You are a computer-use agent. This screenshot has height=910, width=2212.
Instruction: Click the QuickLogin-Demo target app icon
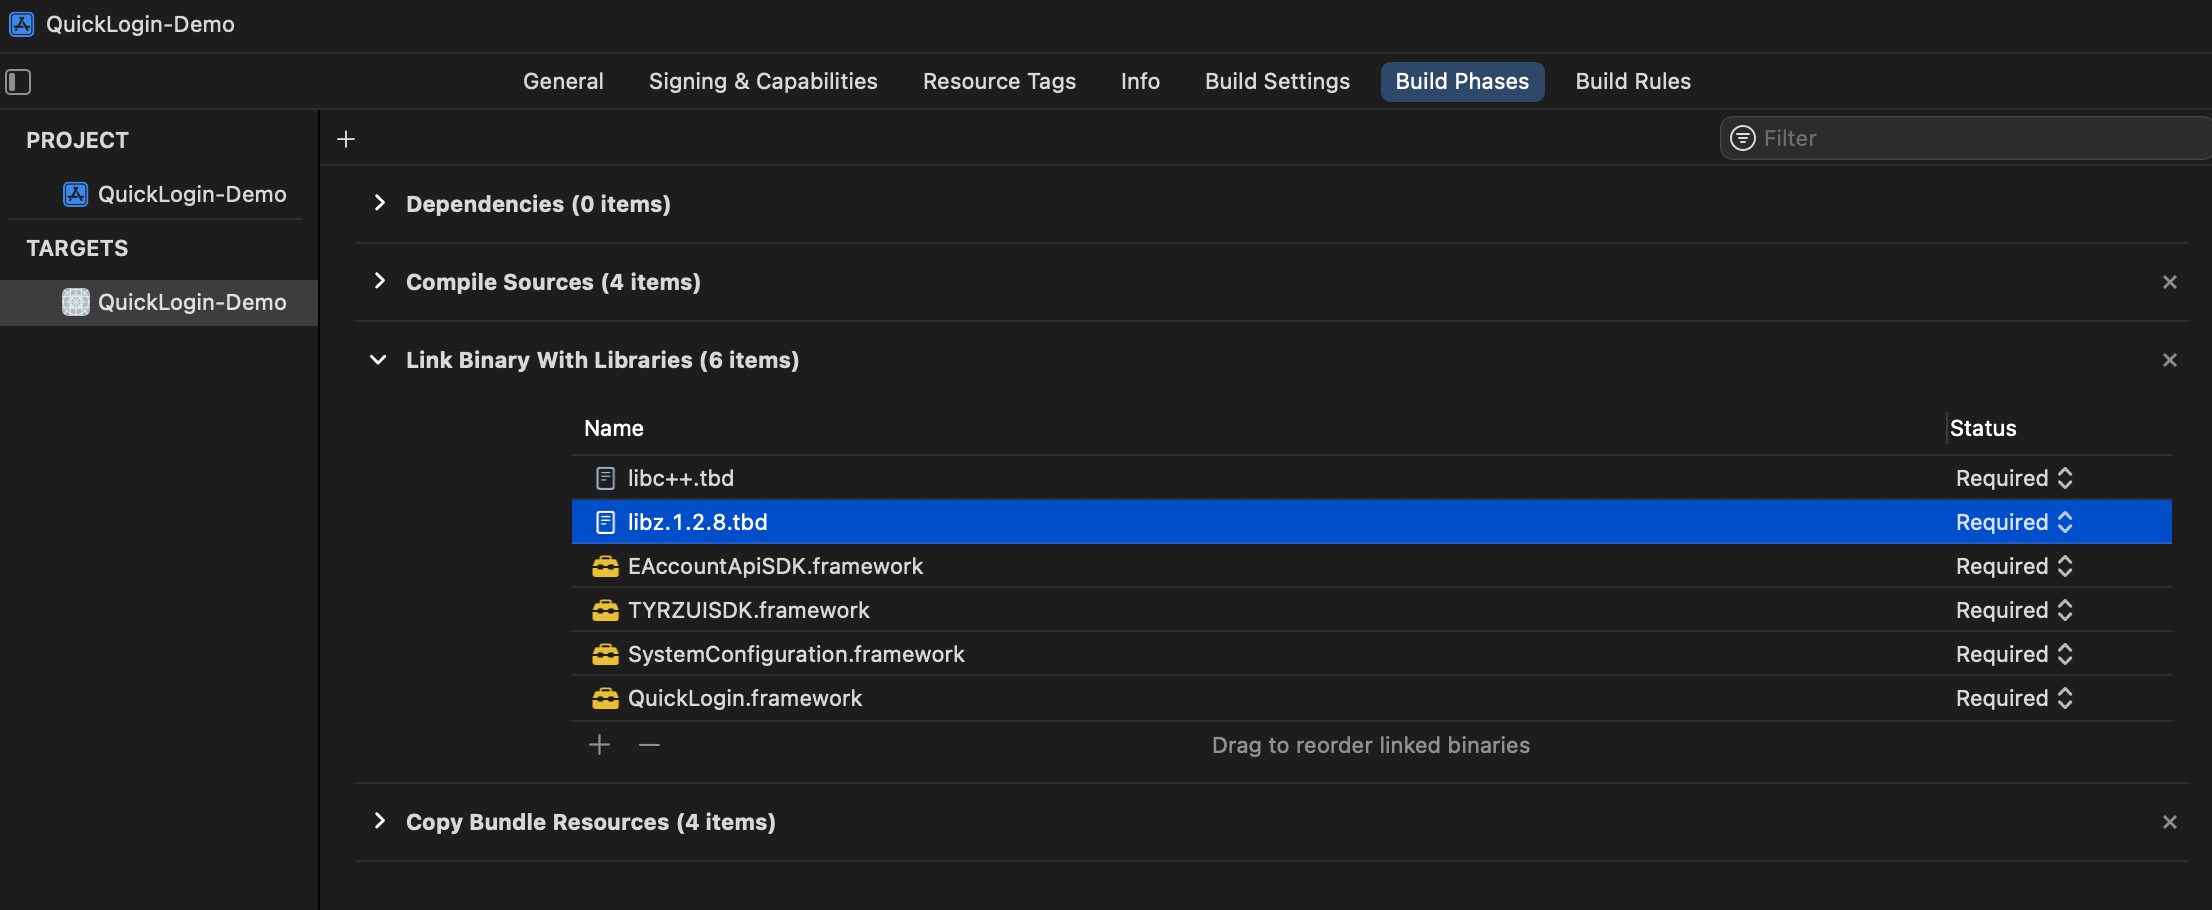pos(76,302)
